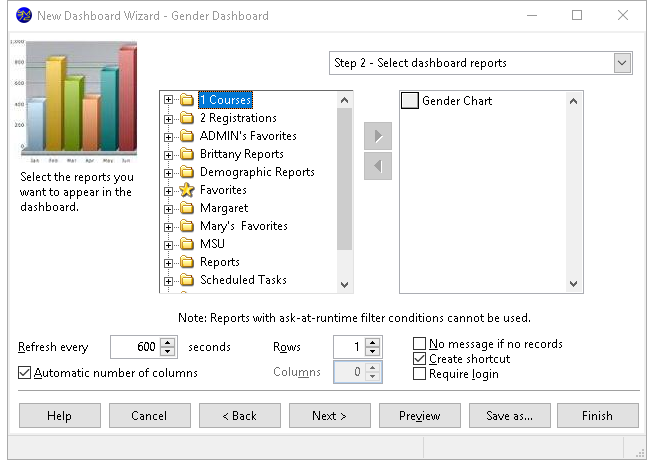This screenshot has width=654, height=467.
Task: Click the Scheduled Tasks folder icon
Action: 187,280
